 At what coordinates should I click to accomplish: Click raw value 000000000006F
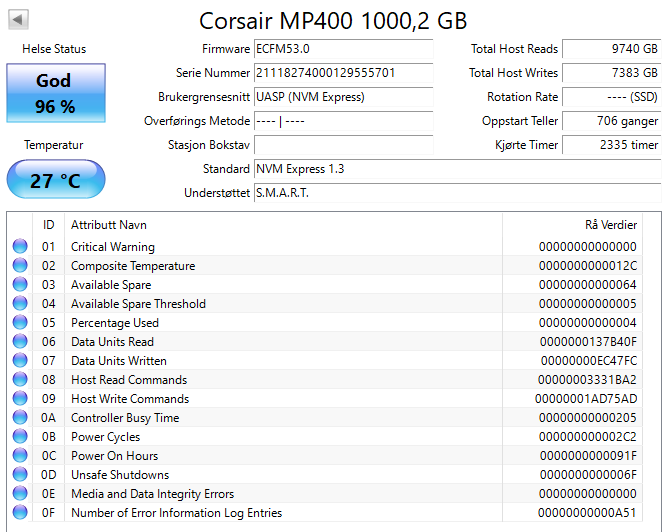588,475
